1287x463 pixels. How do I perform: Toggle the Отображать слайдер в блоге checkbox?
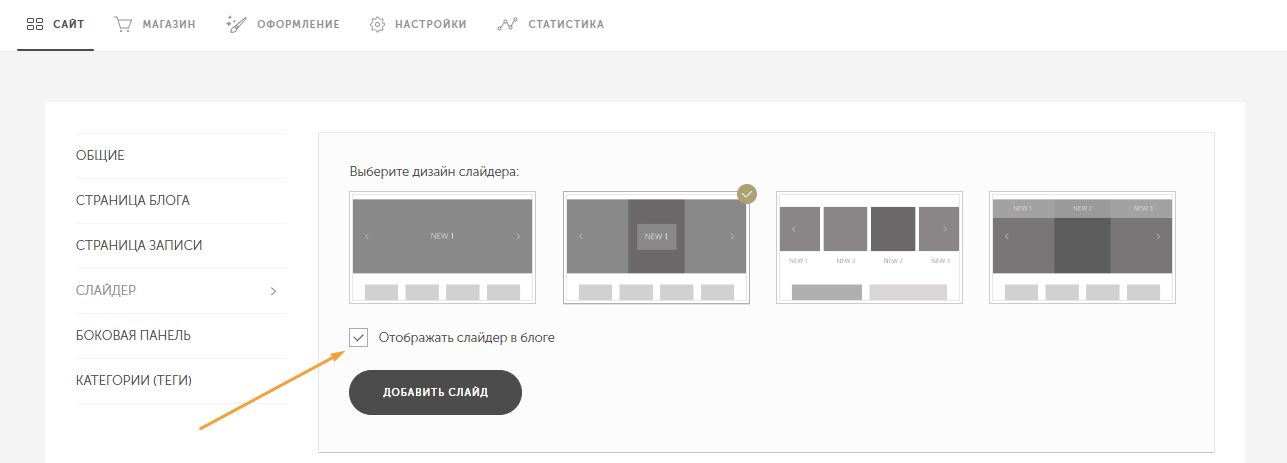[x=359, y=338]
